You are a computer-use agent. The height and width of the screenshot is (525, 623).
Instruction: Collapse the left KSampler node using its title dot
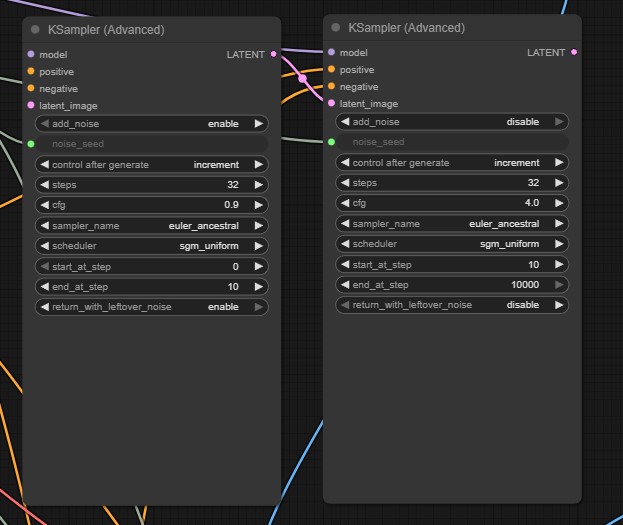35,29
